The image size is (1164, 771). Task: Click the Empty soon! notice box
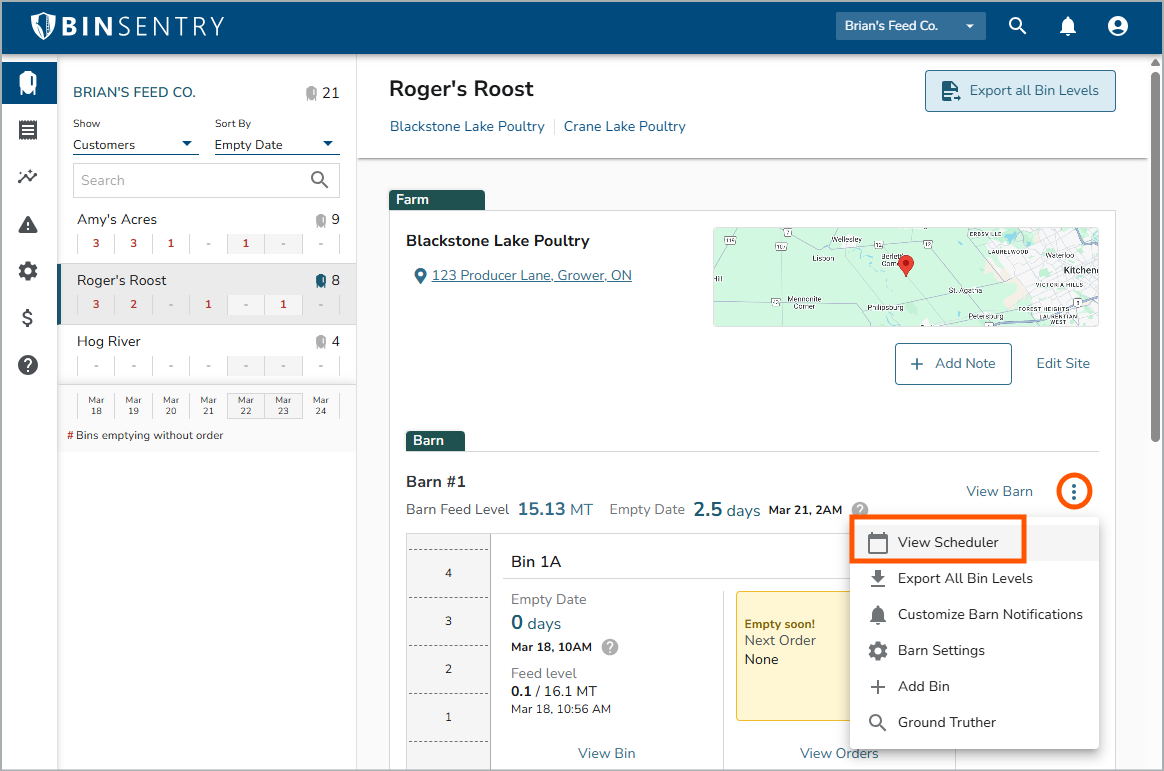coord(793,656)
